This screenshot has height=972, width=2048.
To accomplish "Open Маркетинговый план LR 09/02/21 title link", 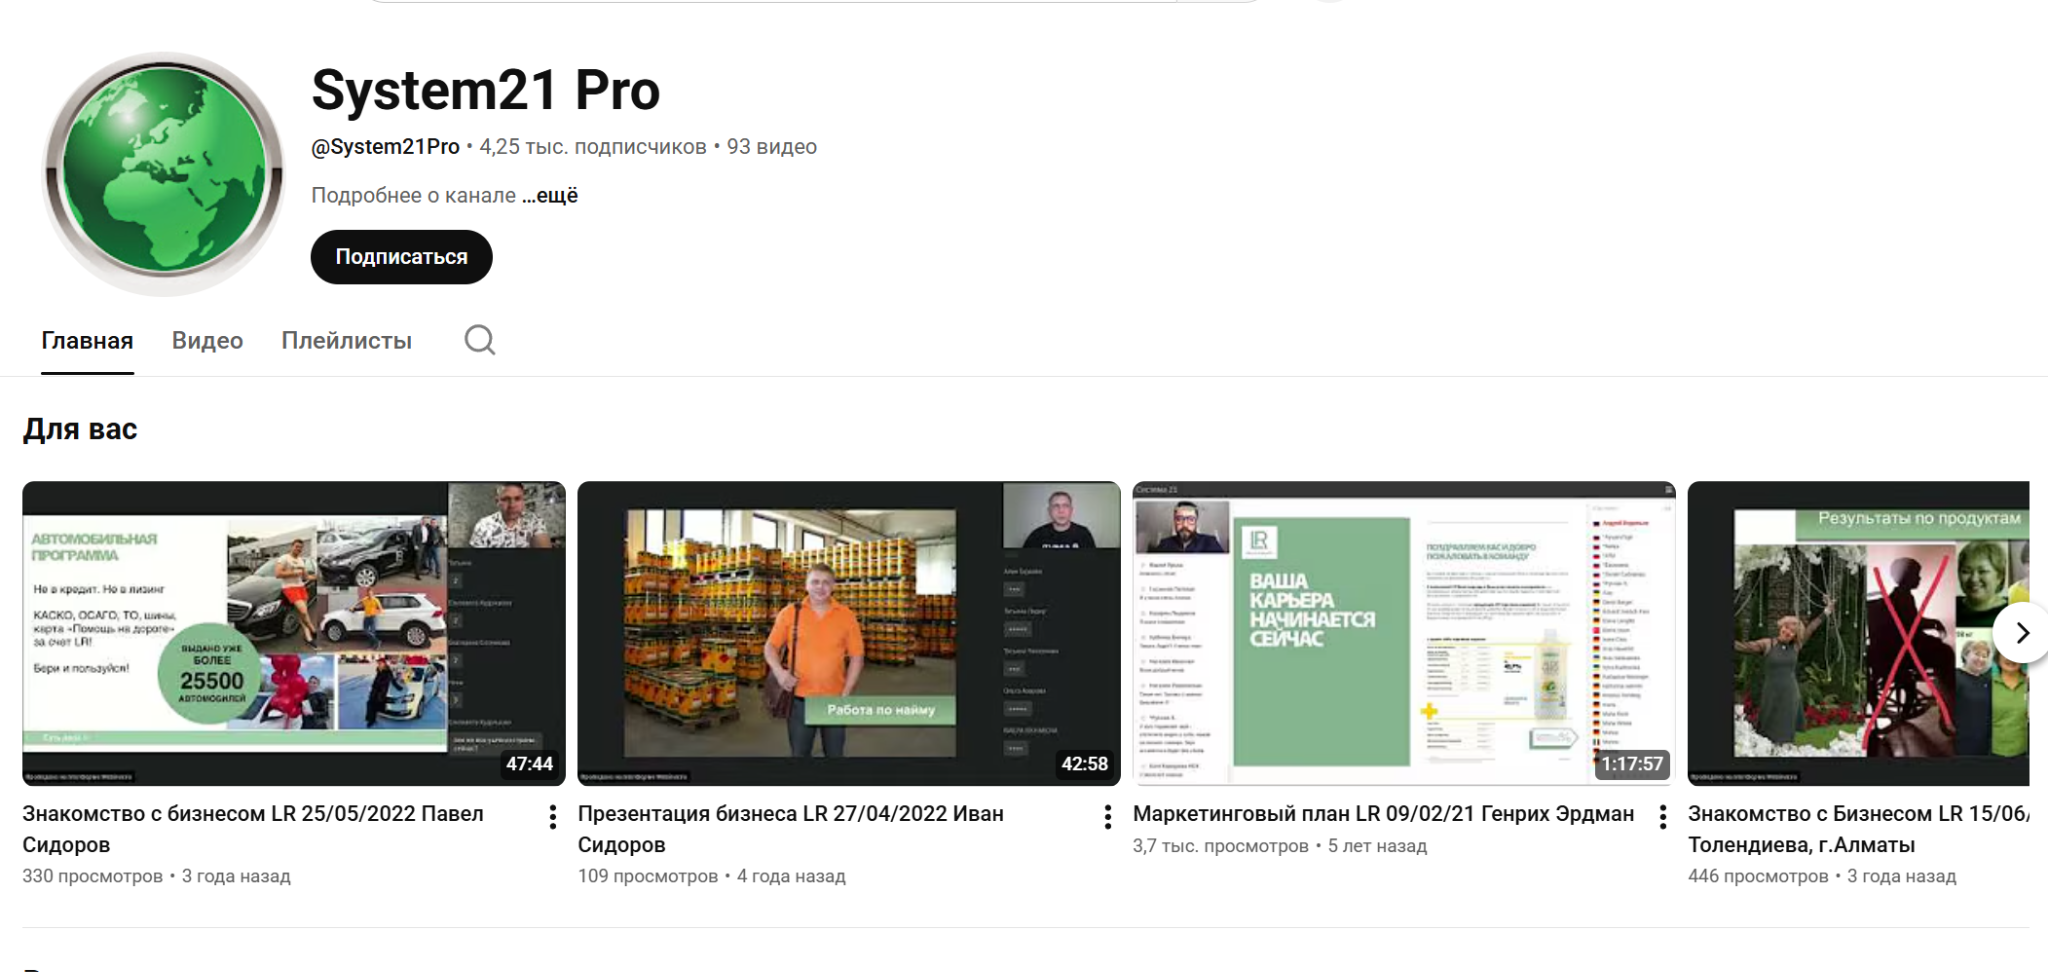I will click(x=1383, y=814).
